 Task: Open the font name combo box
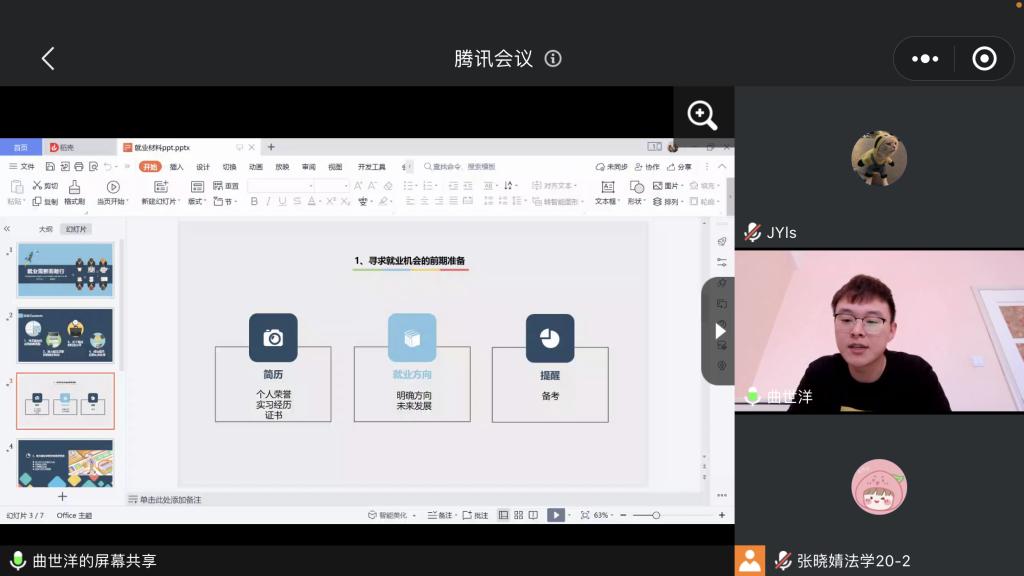click(280, 186)
